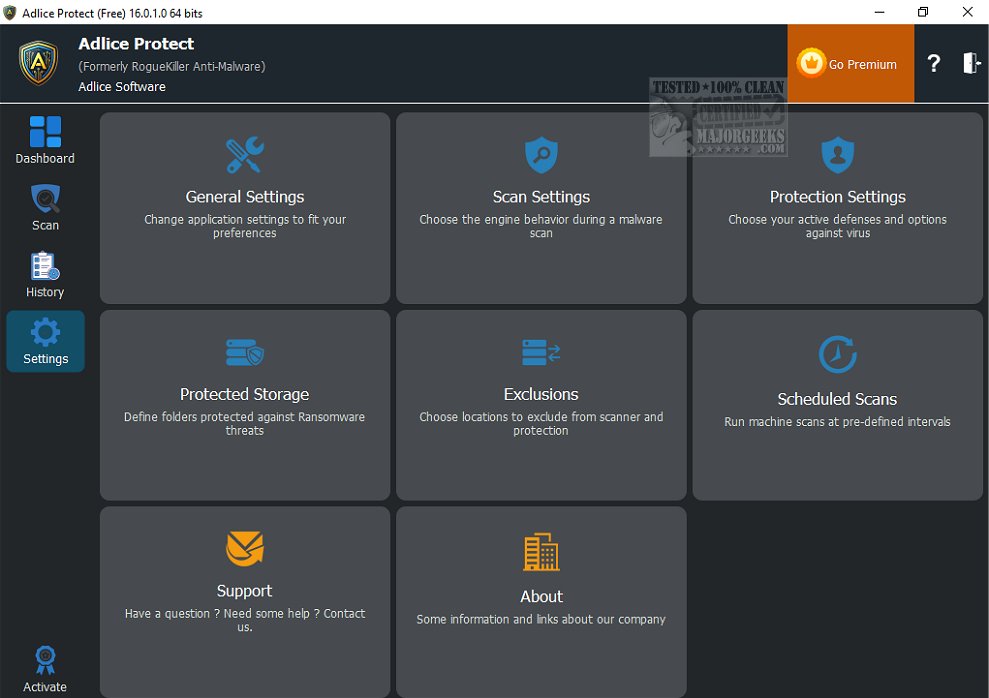The height and width of the screenshot is (698, 989).
Task: Click the crown icon on Go Premium
Action: click(811, 63)
